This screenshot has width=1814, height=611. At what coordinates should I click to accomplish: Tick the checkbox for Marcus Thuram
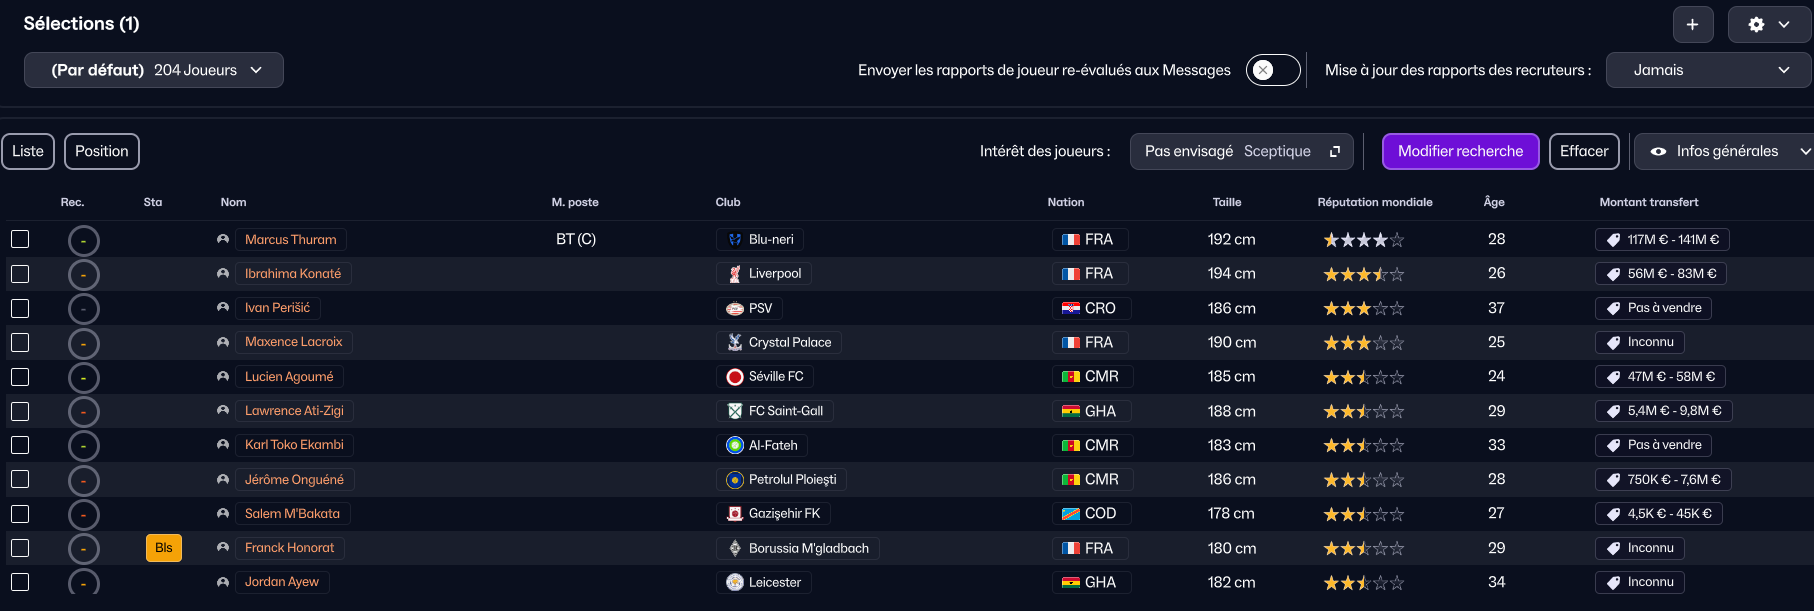click(20, 240)
